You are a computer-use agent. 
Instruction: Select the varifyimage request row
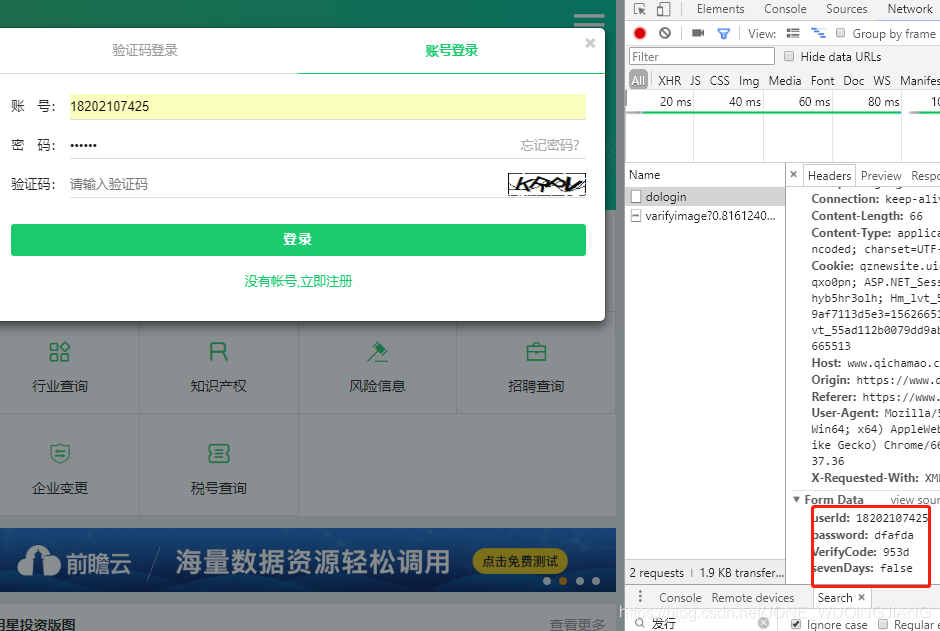coord(705,216)
